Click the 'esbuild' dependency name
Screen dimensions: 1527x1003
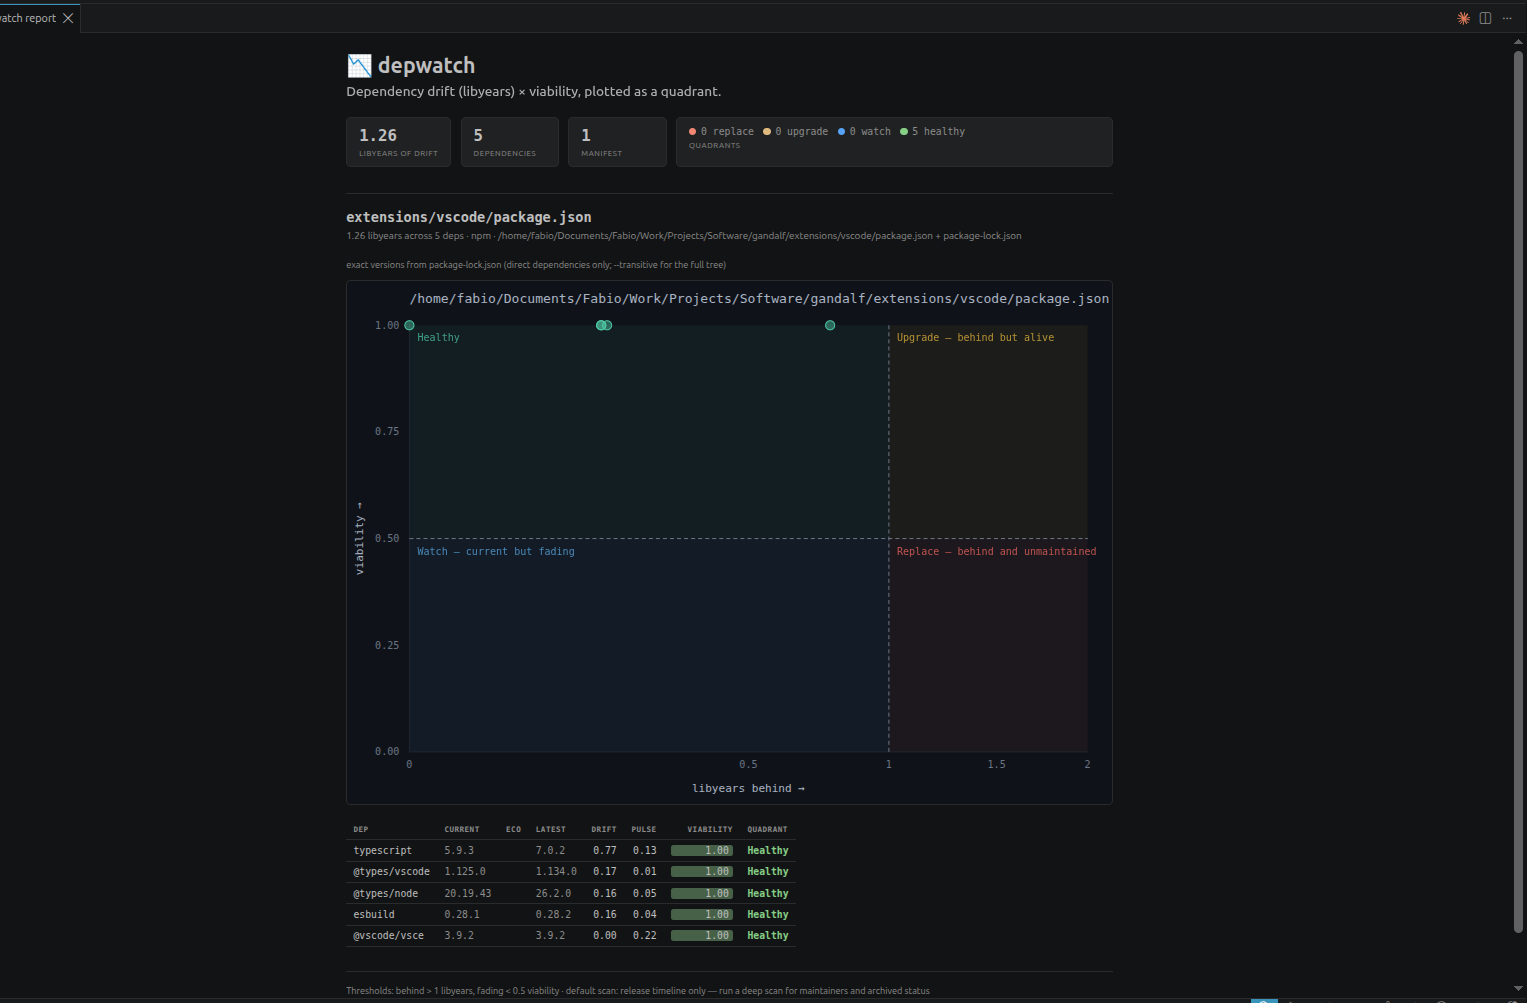click(374, 915)
